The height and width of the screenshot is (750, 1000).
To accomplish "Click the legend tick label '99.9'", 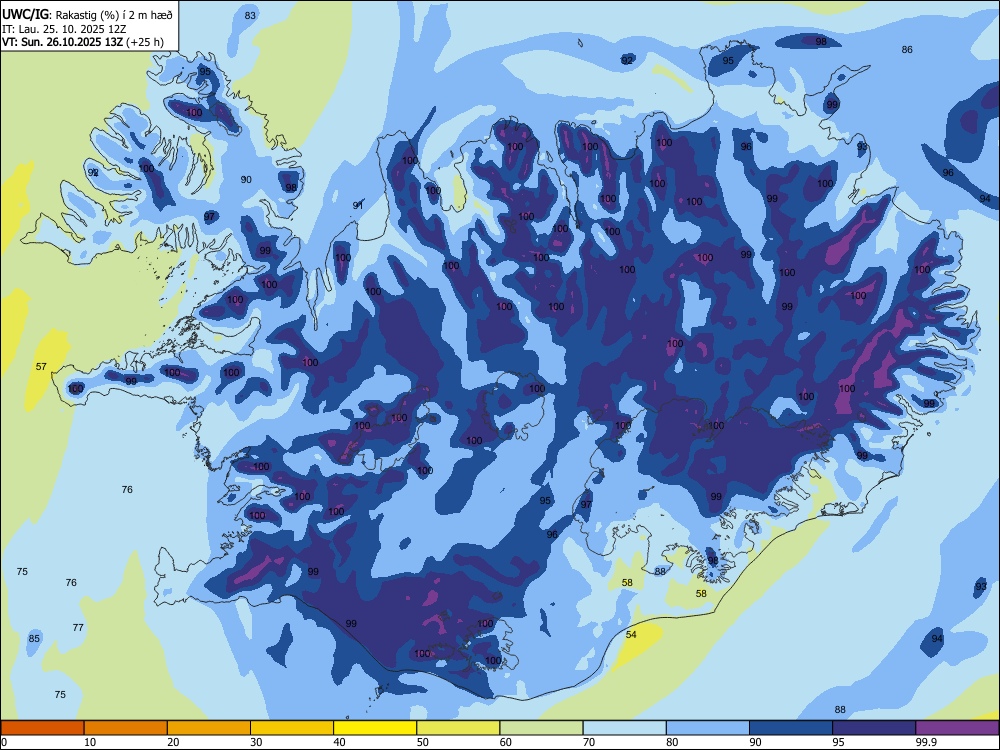I will (x=925, y=742).
